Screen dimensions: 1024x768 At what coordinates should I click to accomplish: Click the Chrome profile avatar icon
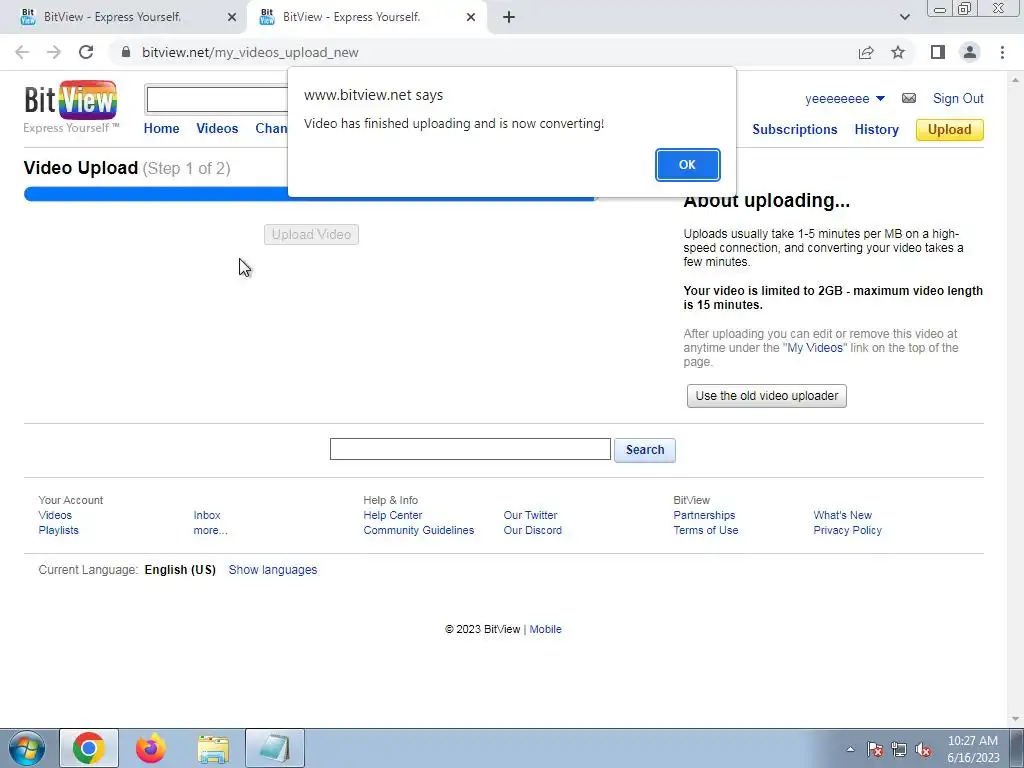970,52
